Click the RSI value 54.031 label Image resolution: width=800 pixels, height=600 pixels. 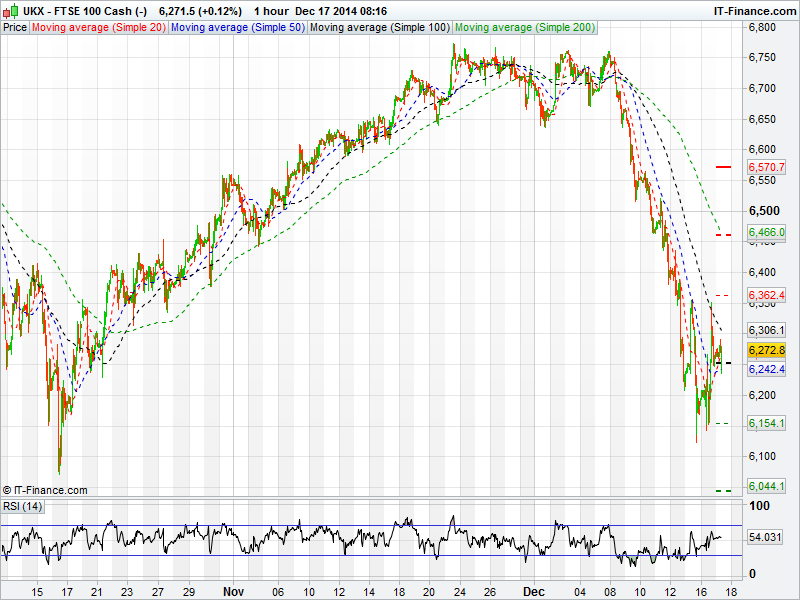click(767, 538)
